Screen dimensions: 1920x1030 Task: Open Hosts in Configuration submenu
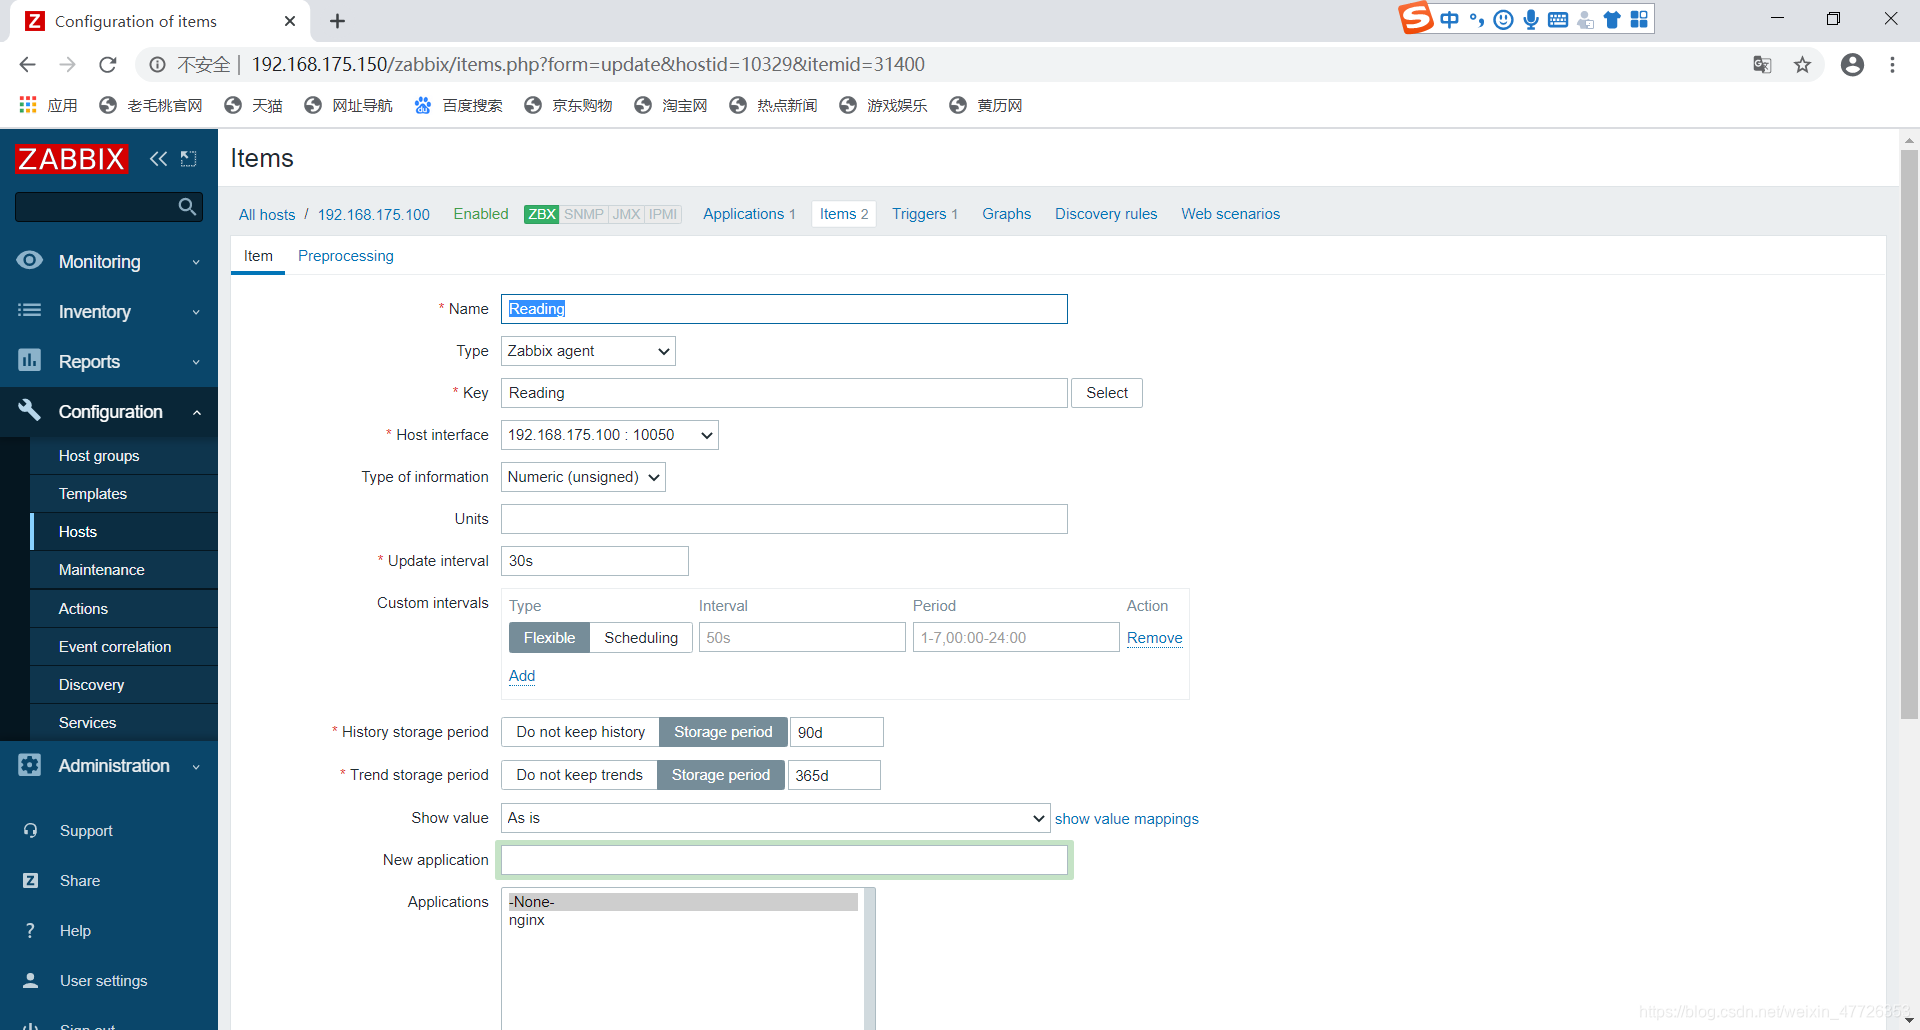[x=124, y=532]
